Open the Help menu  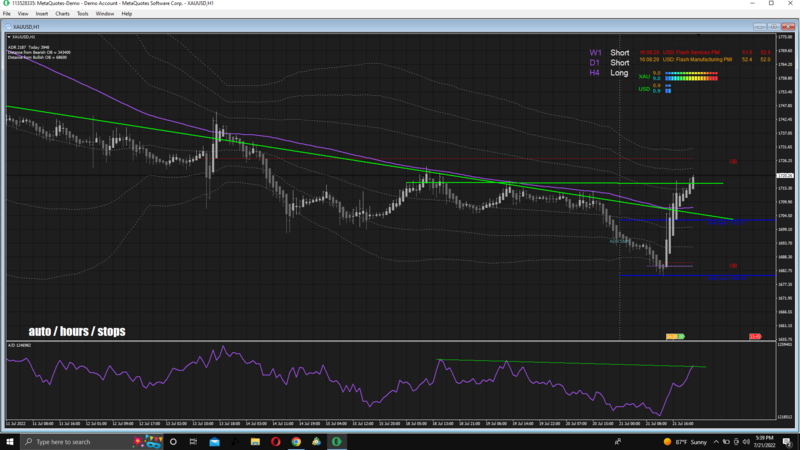pos(127,14)
